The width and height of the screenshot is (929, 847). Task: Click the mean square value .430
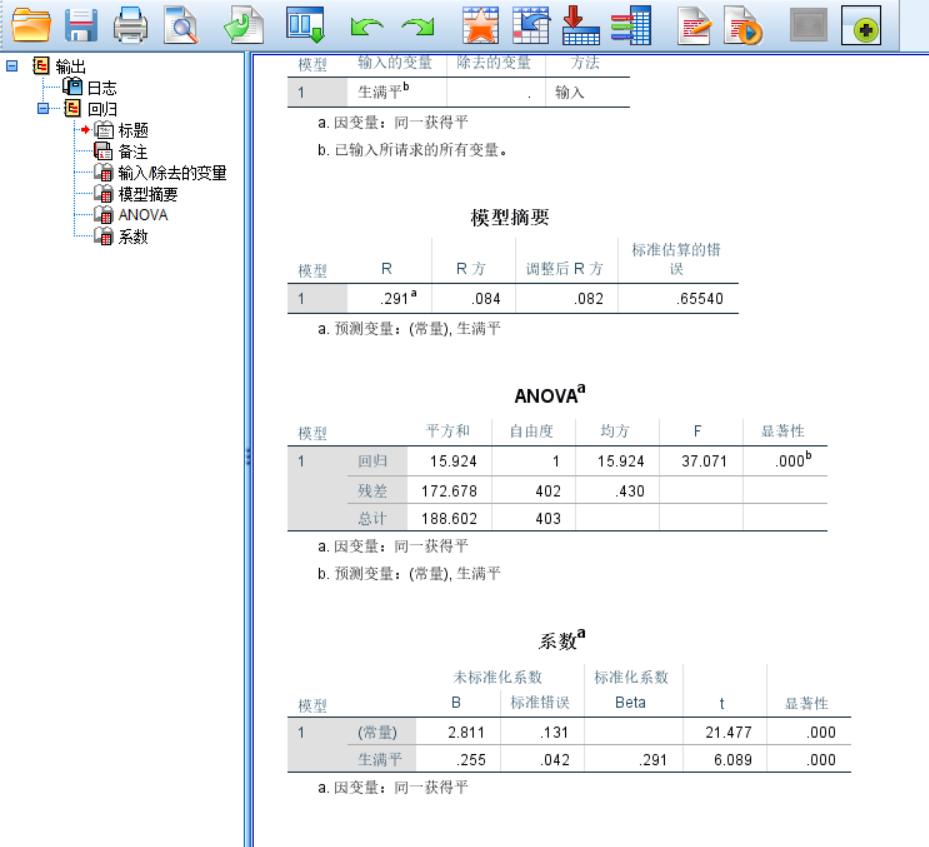coord(630,491)
